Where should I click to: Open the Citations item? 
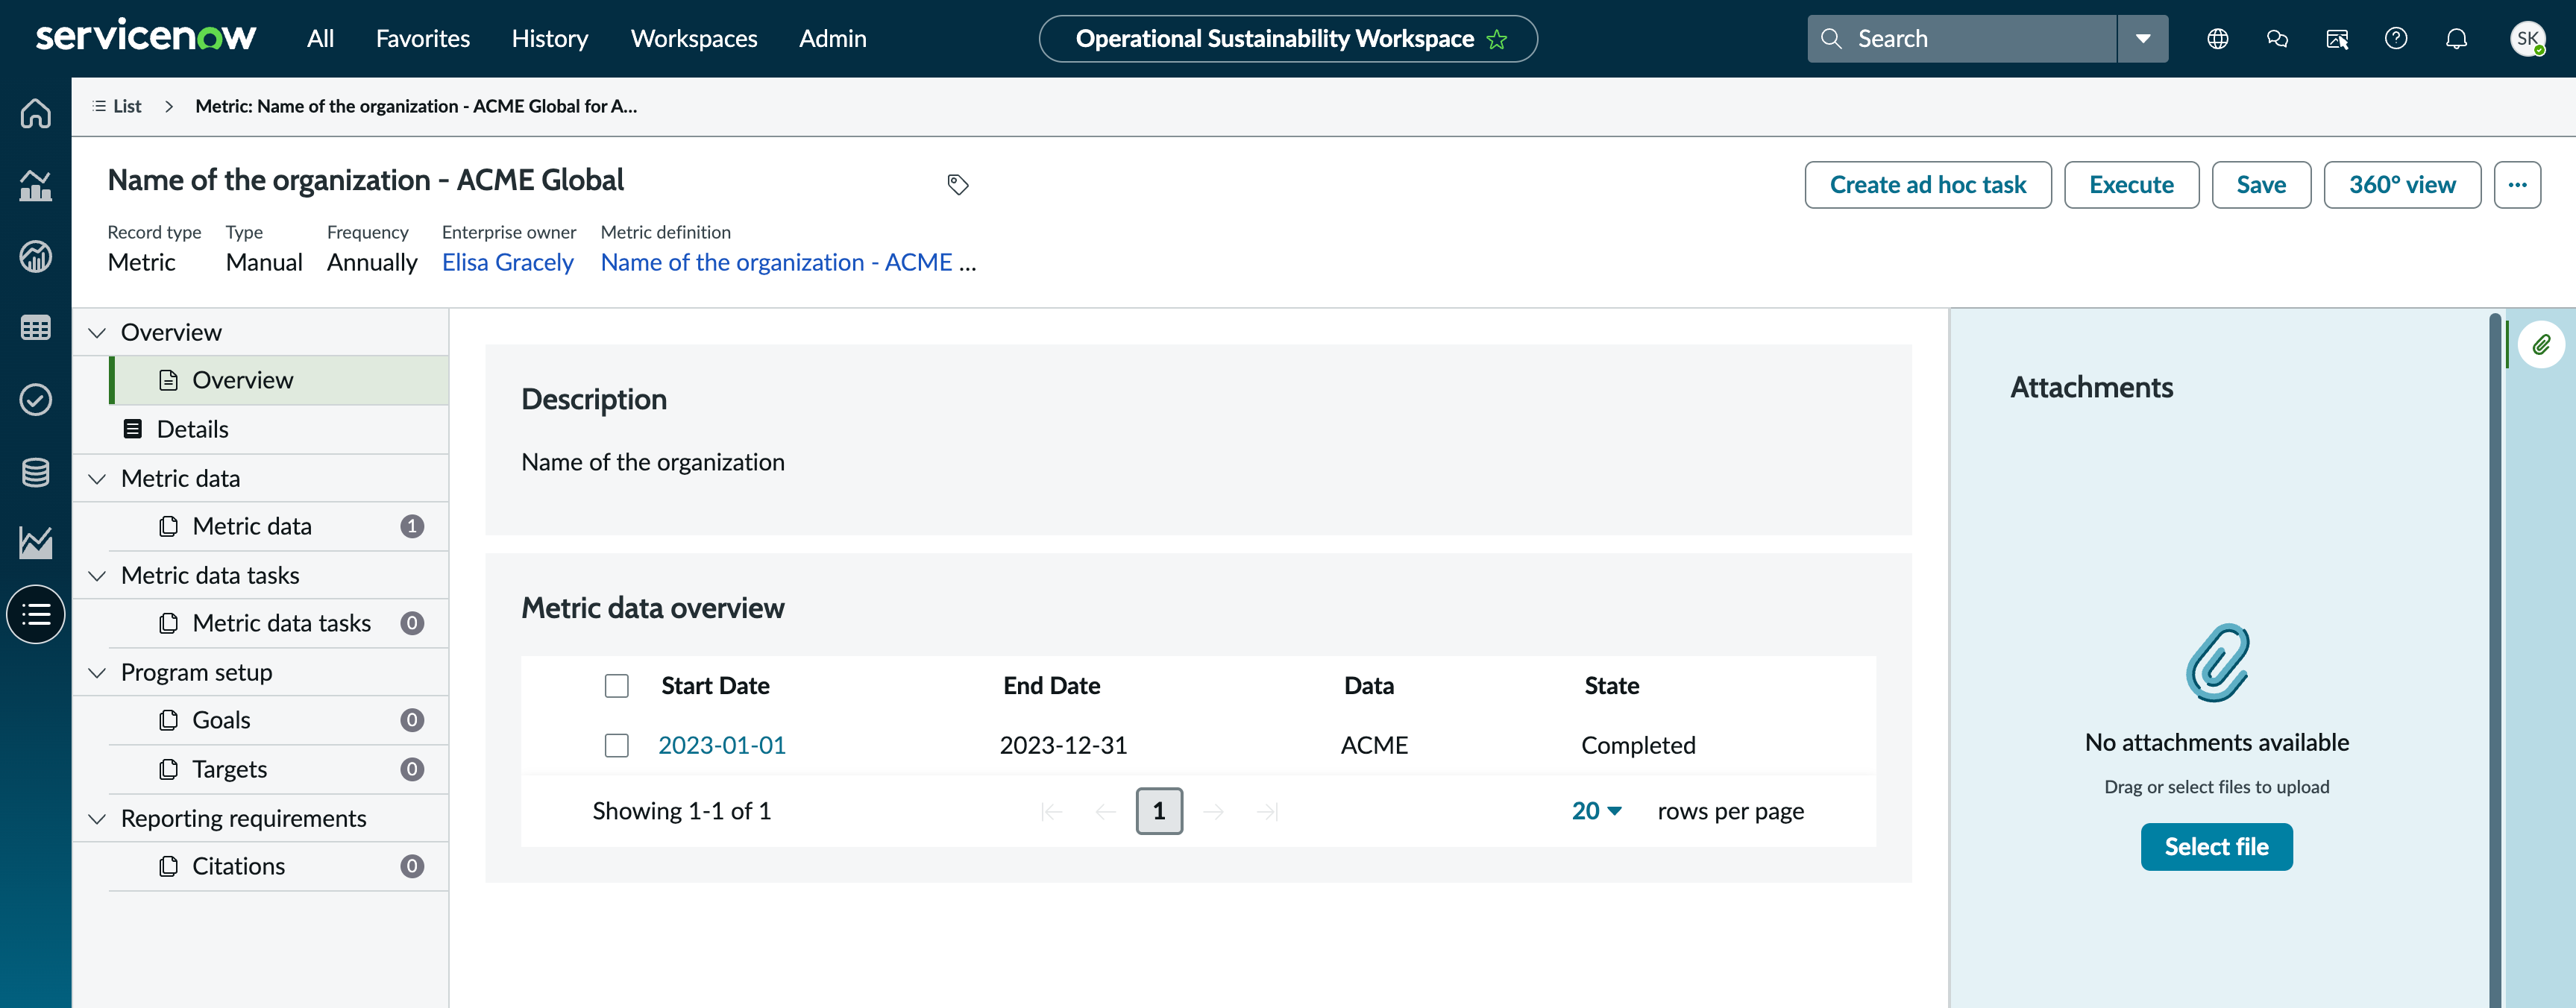click(279, 866)
